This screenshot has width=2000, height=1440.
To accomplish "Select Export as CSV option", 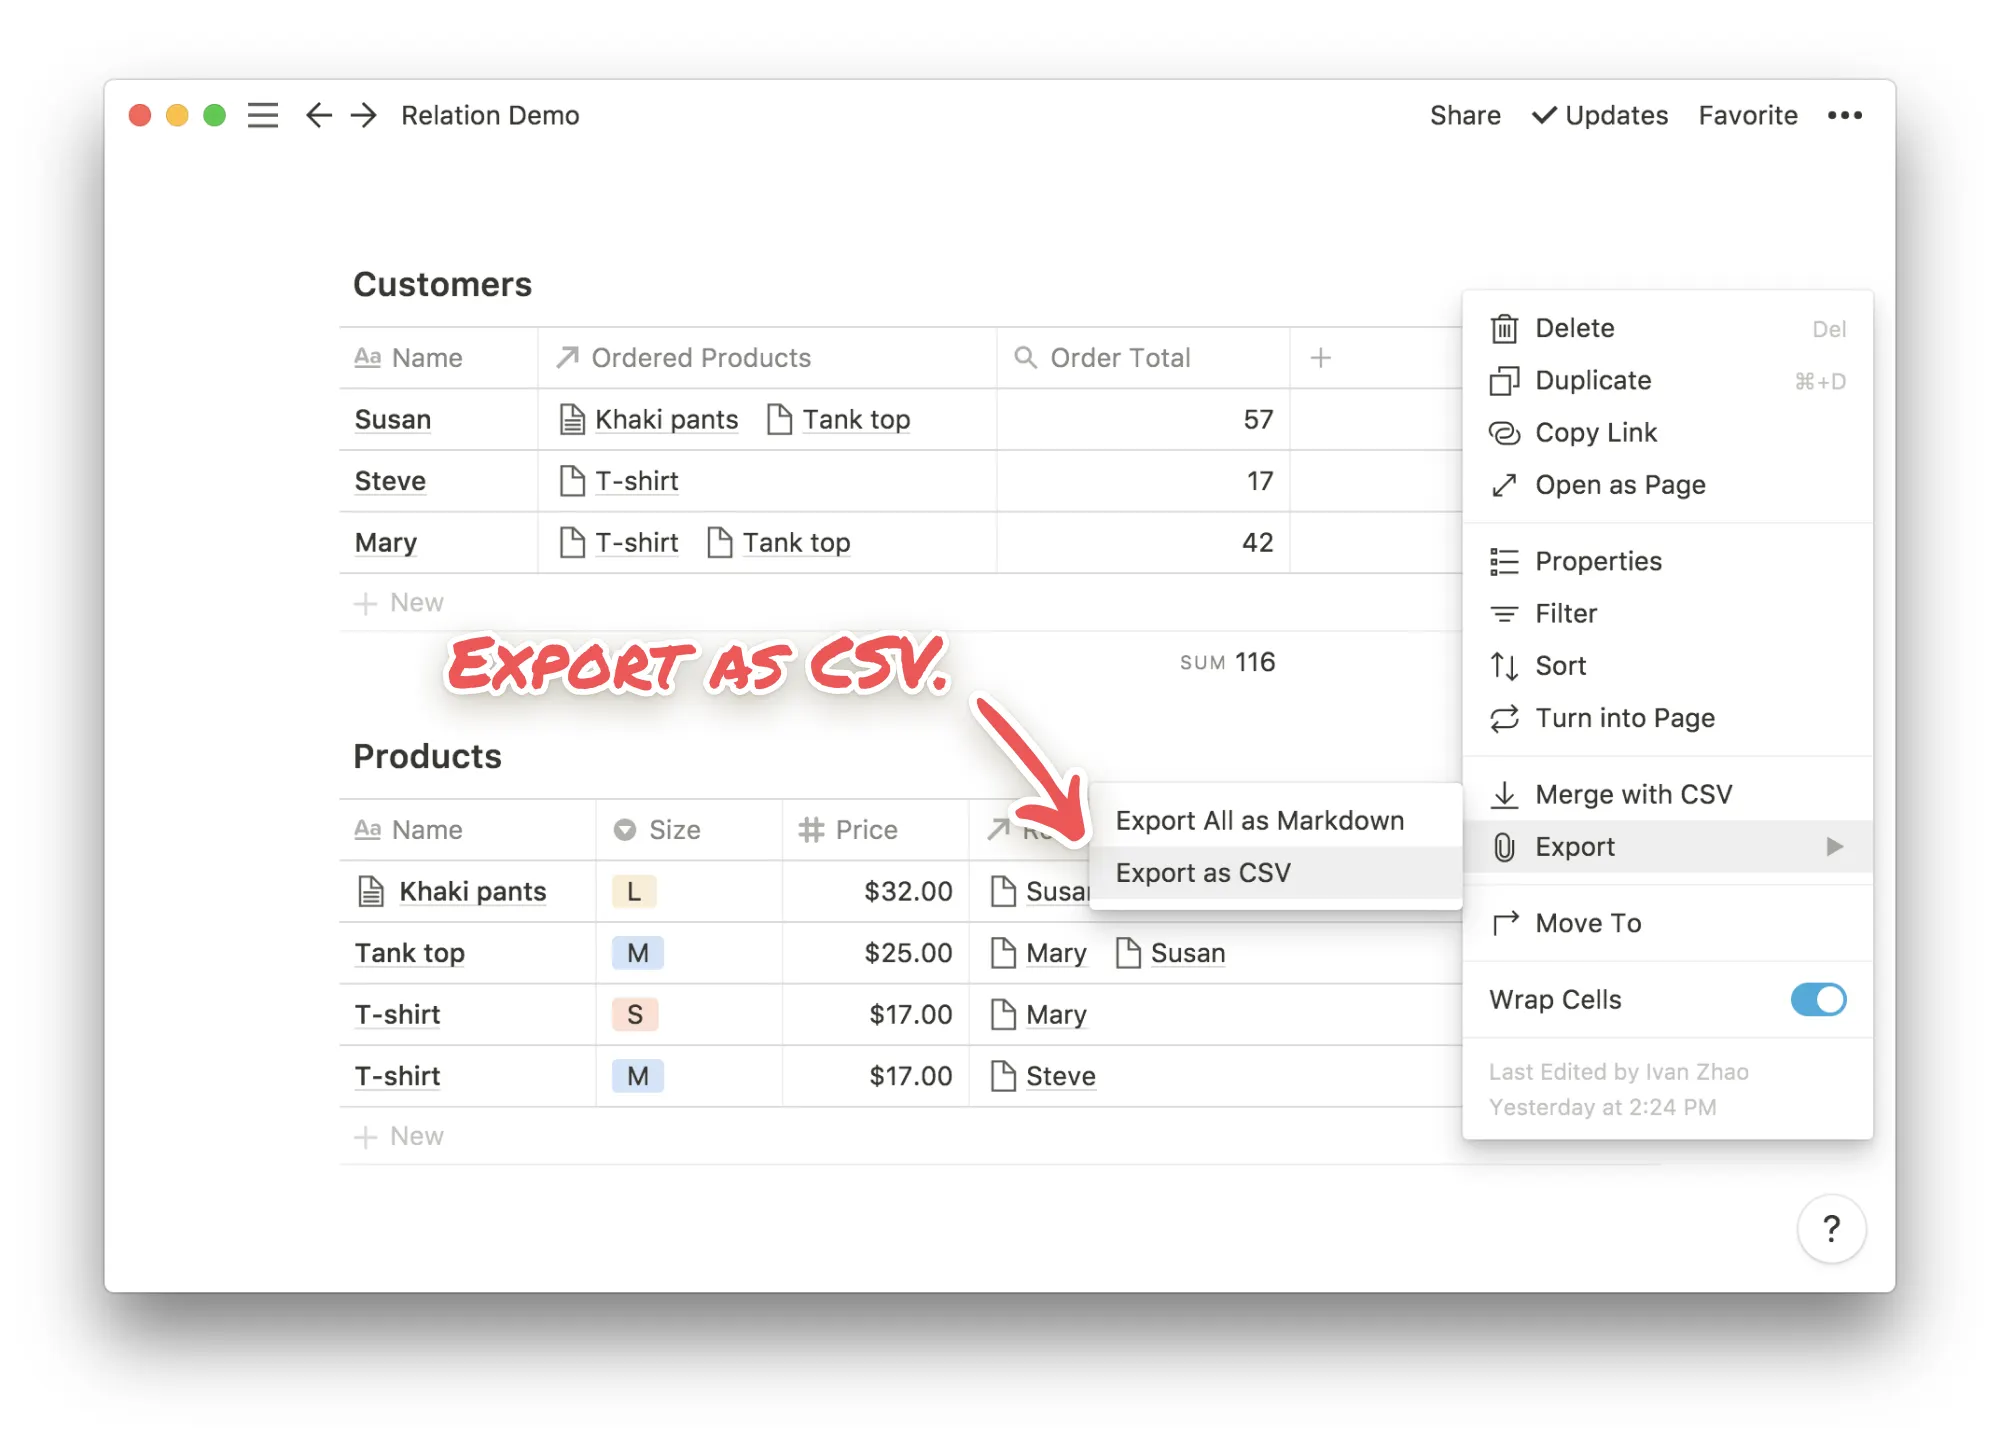I will [1203, 873].
